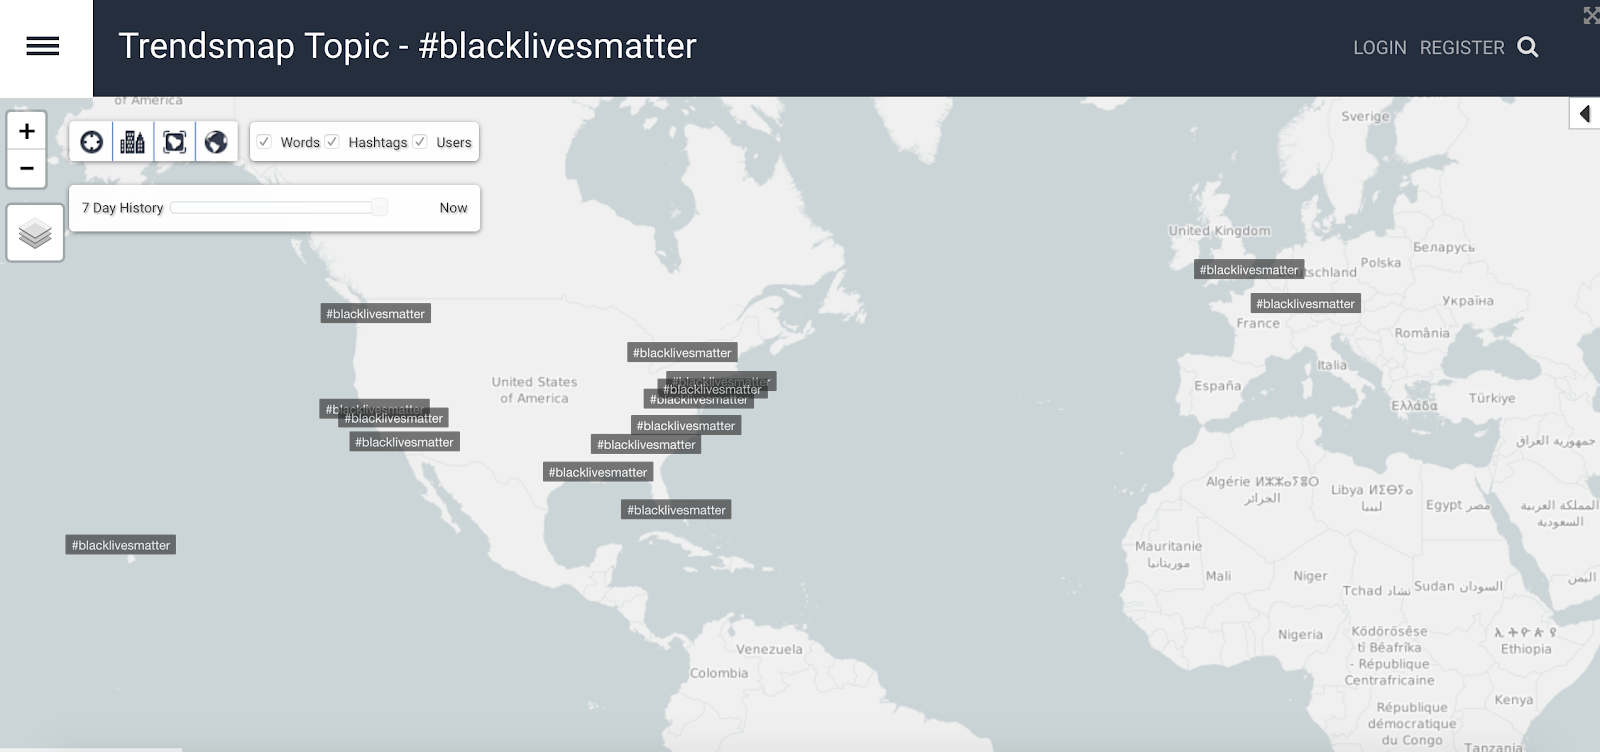Screen dimensions: 1600x752
Task: Select the globe world view icon
Action: point(216,142)
